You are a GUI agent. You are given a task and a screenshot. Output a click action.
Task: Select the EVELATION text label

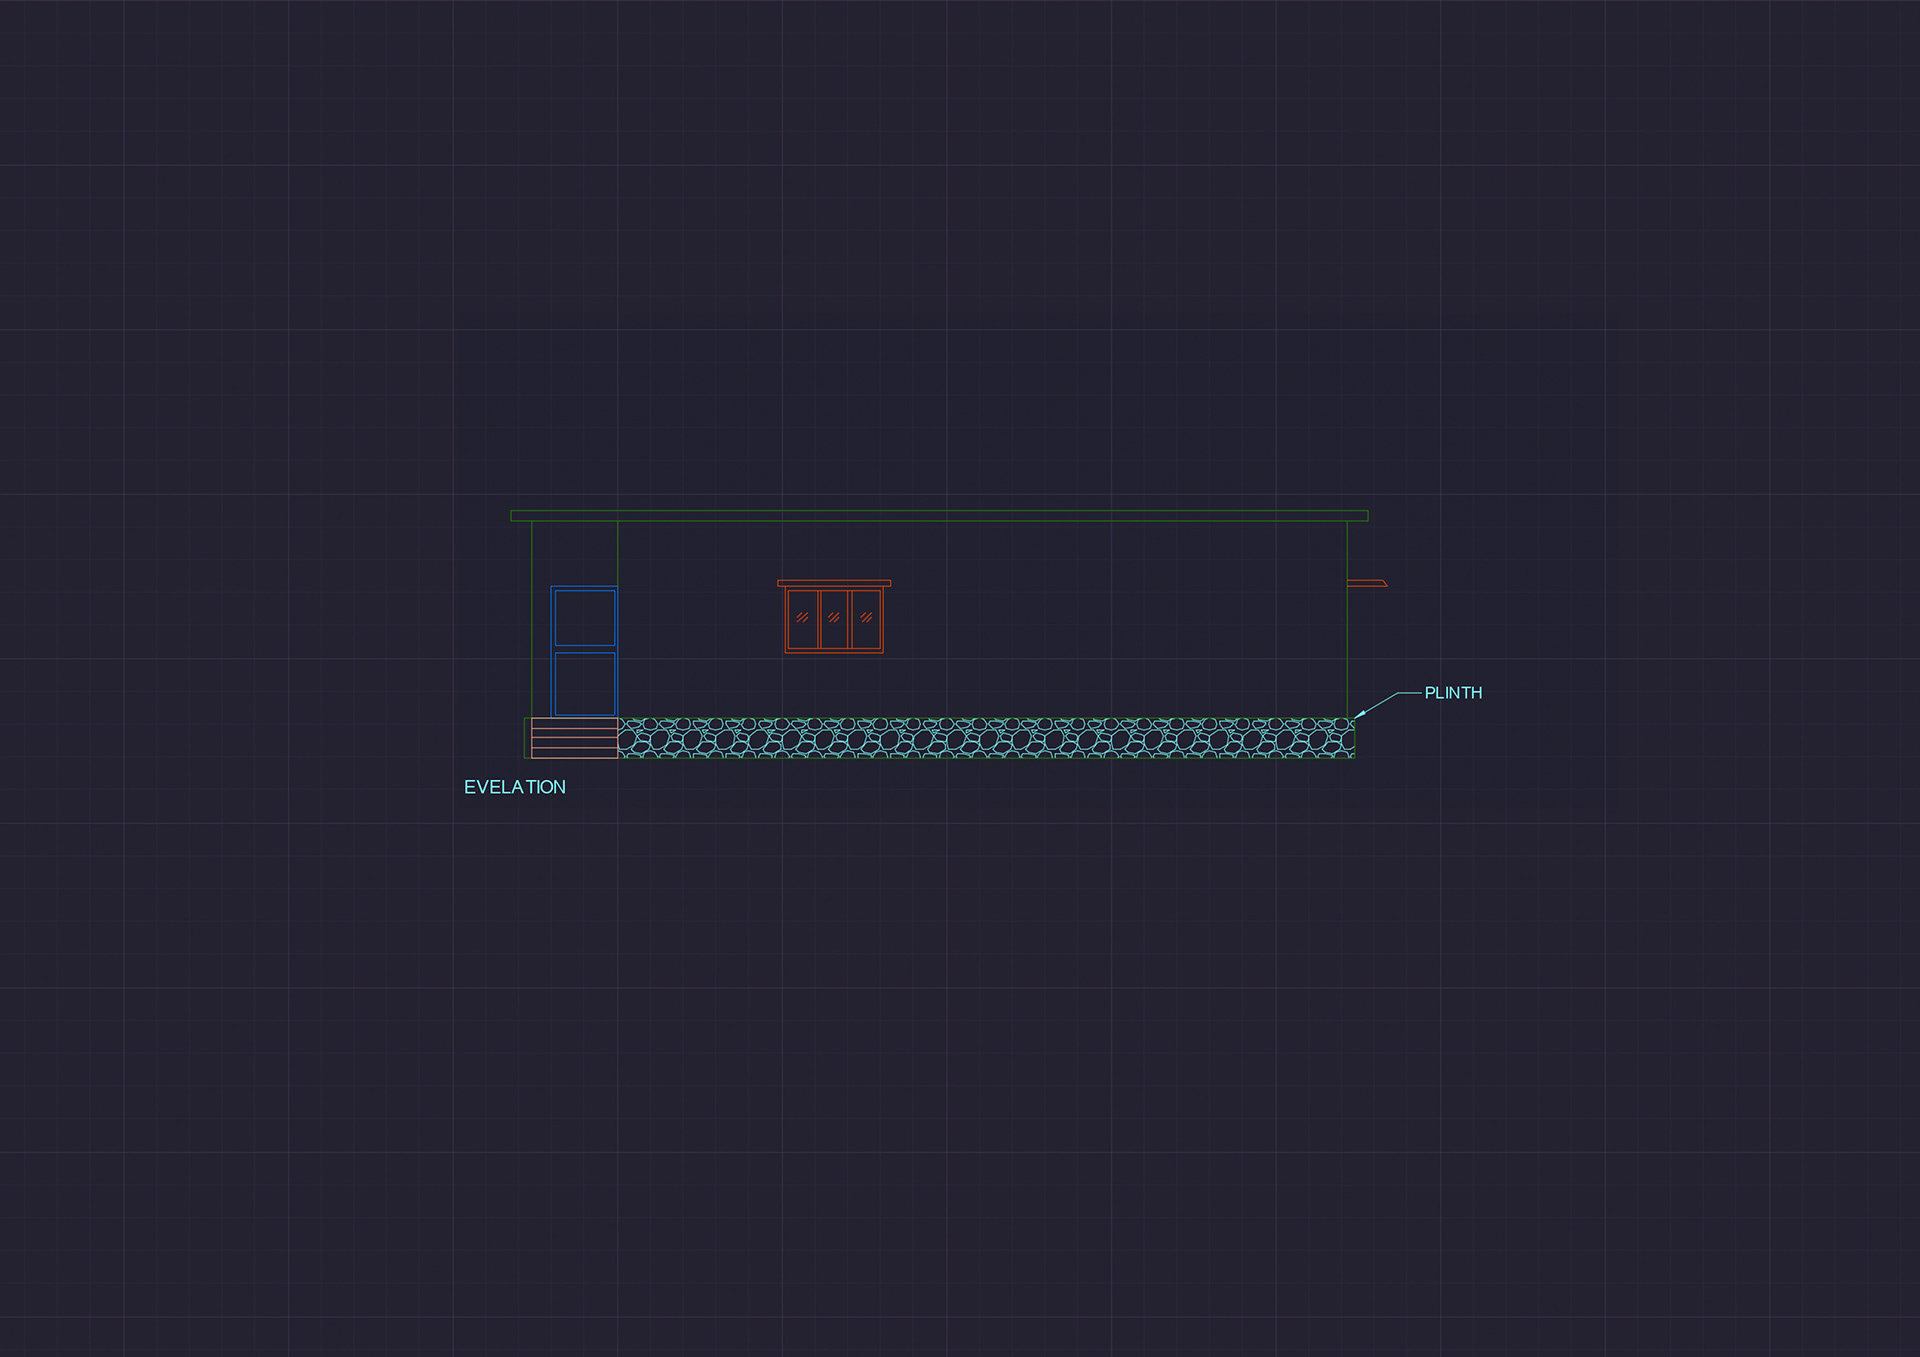514,787
